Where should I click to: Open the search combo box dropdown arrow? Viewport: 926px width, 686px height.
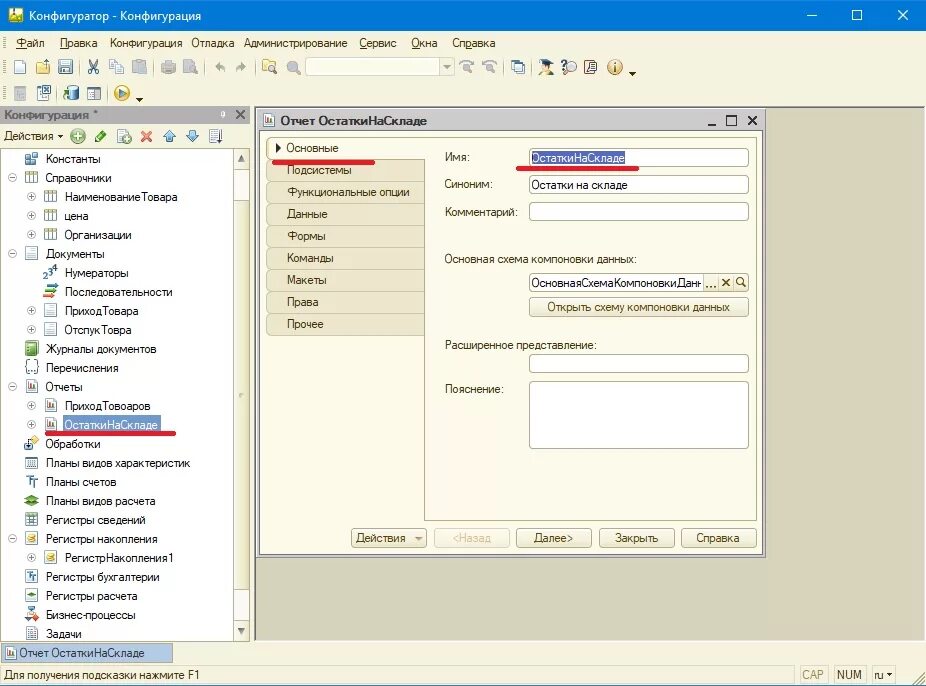[447, 67]
